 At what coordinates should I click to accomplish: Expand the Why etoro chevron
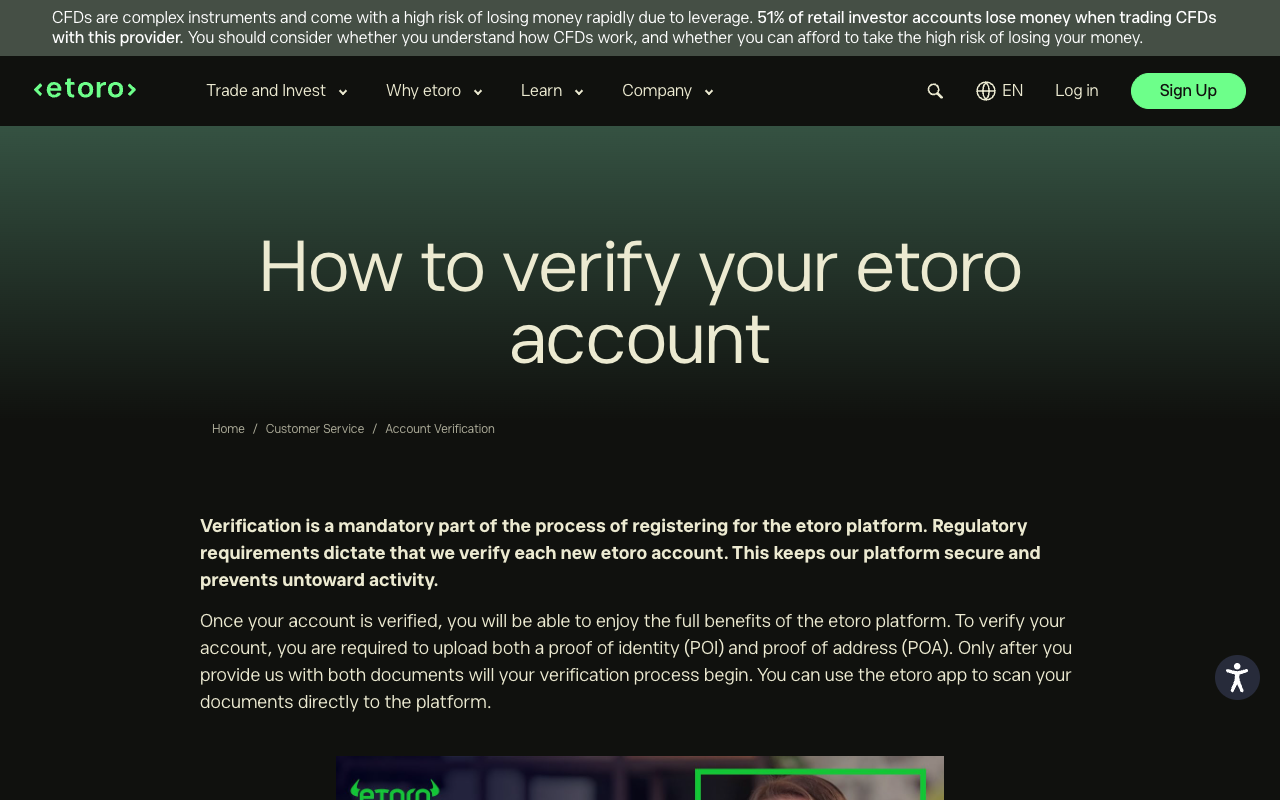tap(478, 92)
